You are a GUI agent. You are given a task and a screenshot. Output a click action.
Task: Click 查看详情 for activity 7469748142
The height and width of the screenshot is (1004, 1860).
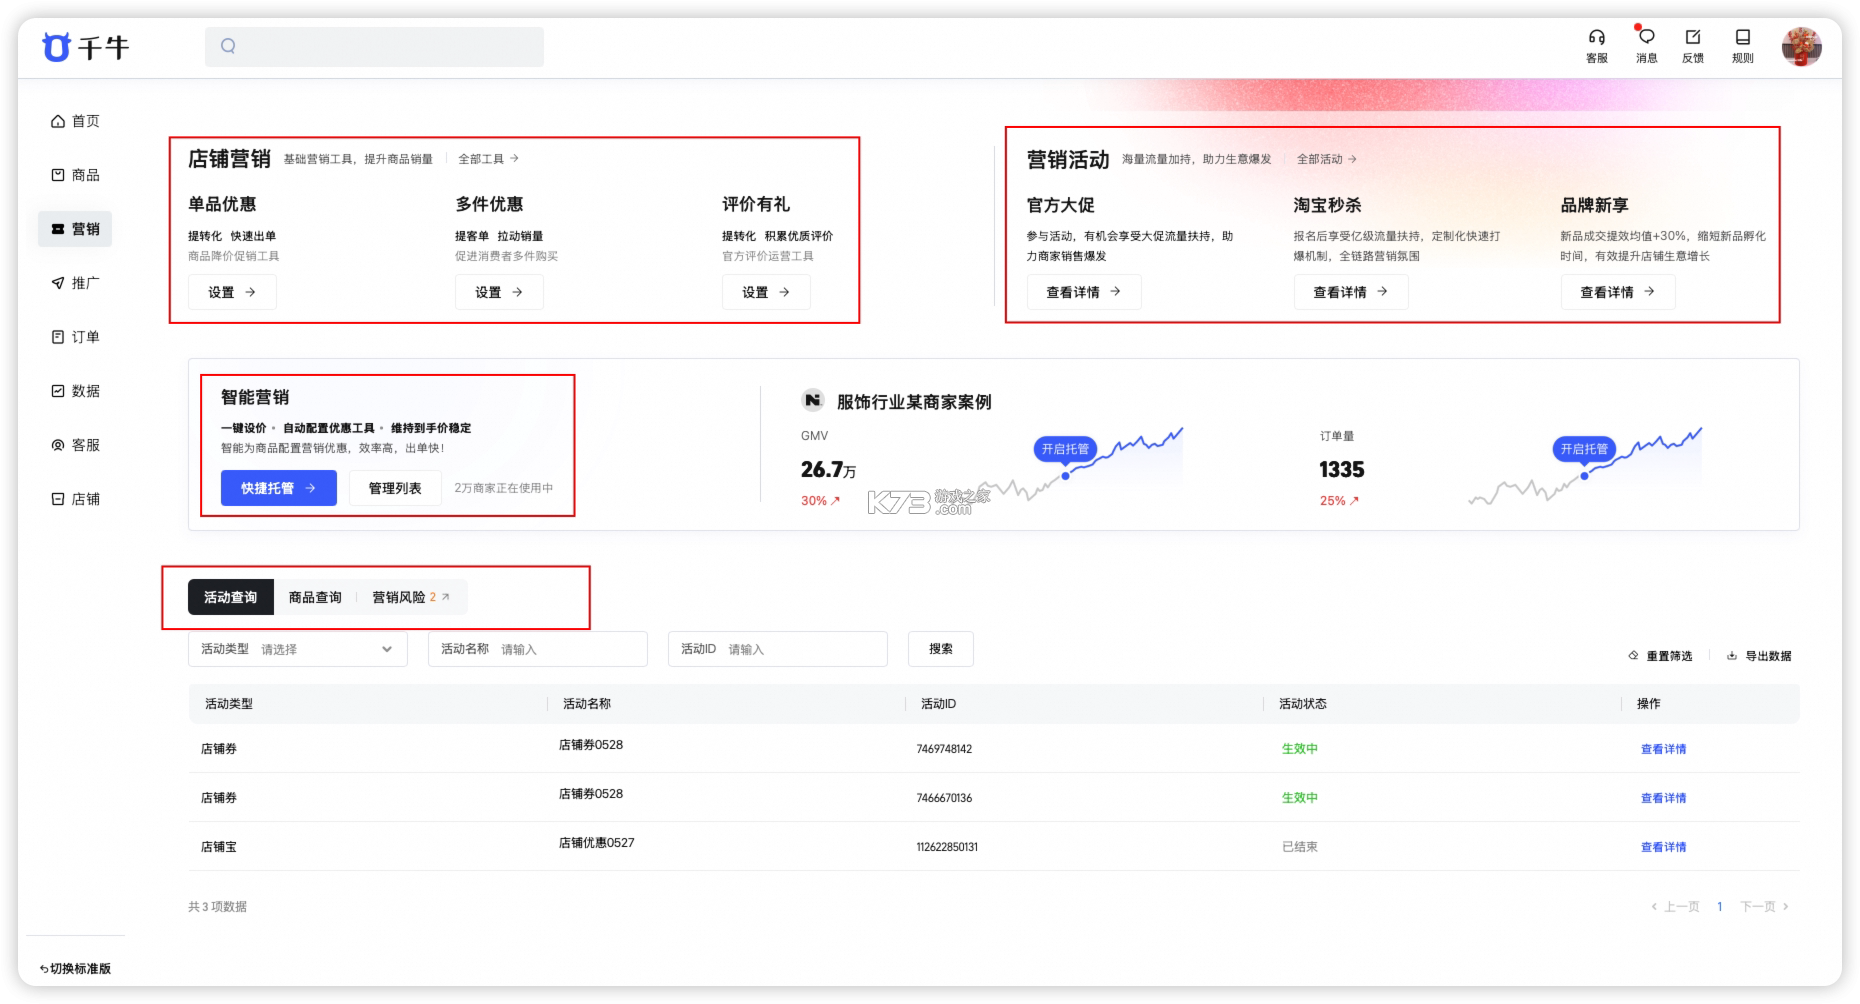pyautogui.click(x=1663, y=749)
